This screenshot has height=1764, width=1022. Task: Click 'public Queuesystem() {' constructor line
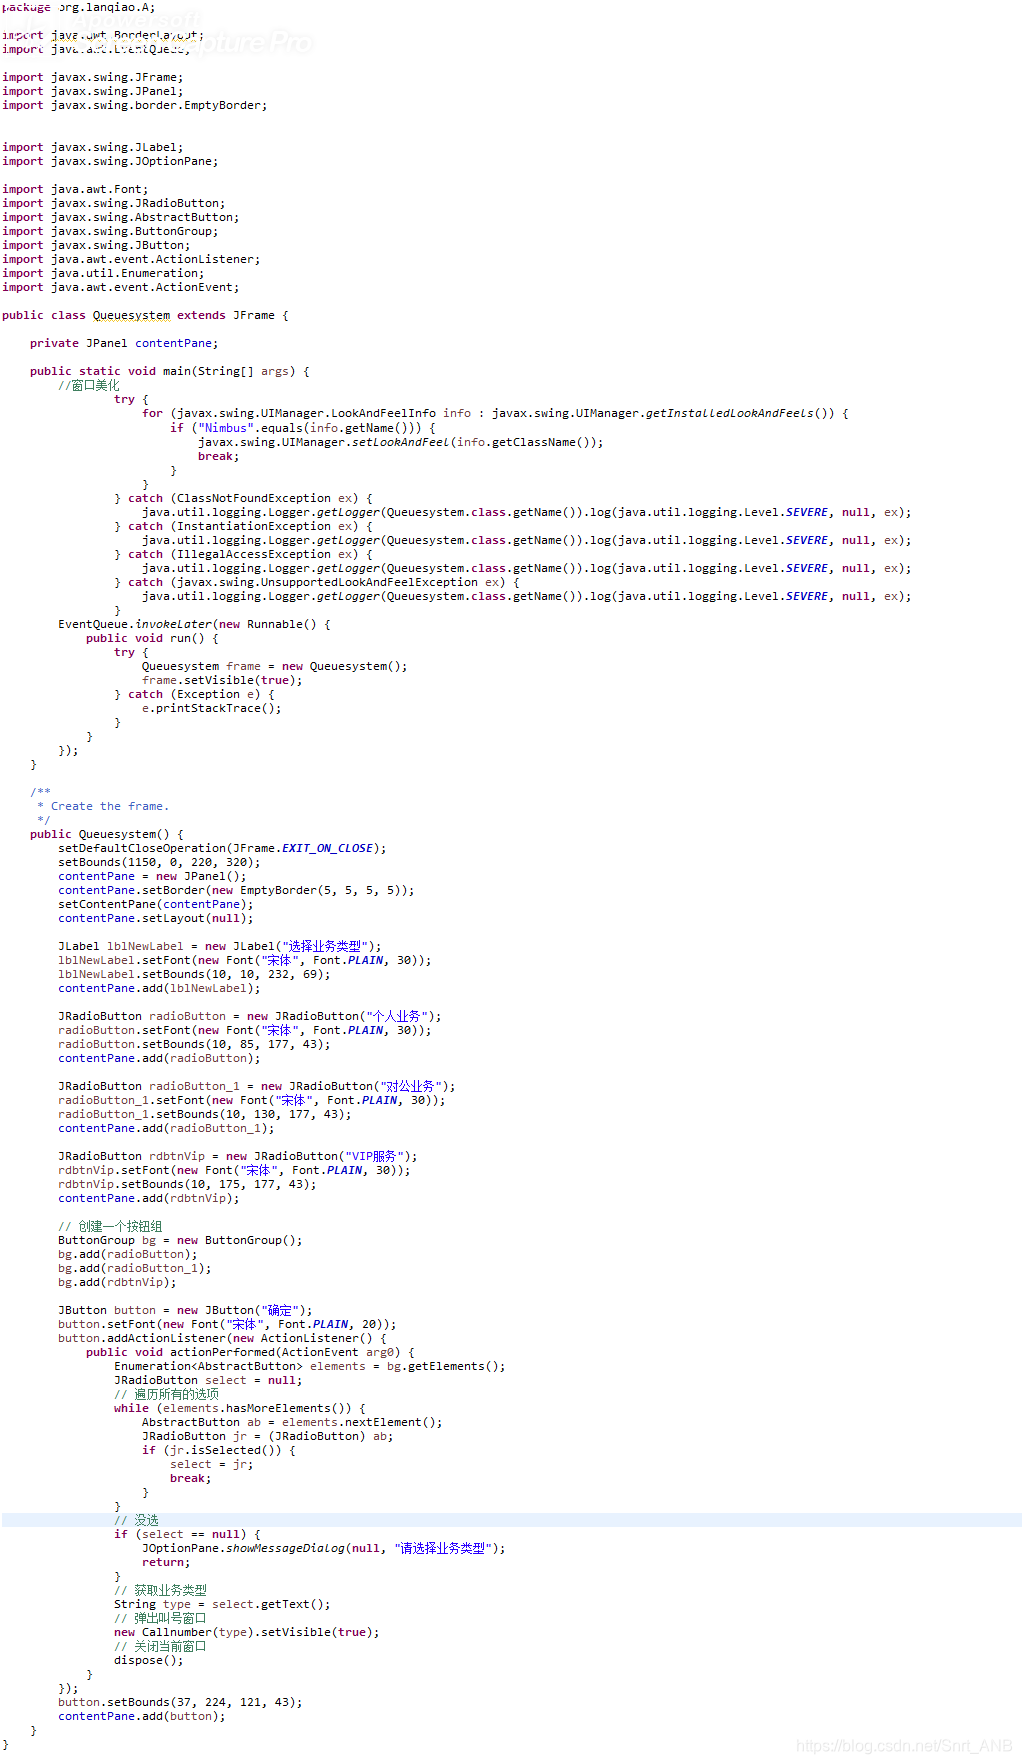[x=107, y=834]
